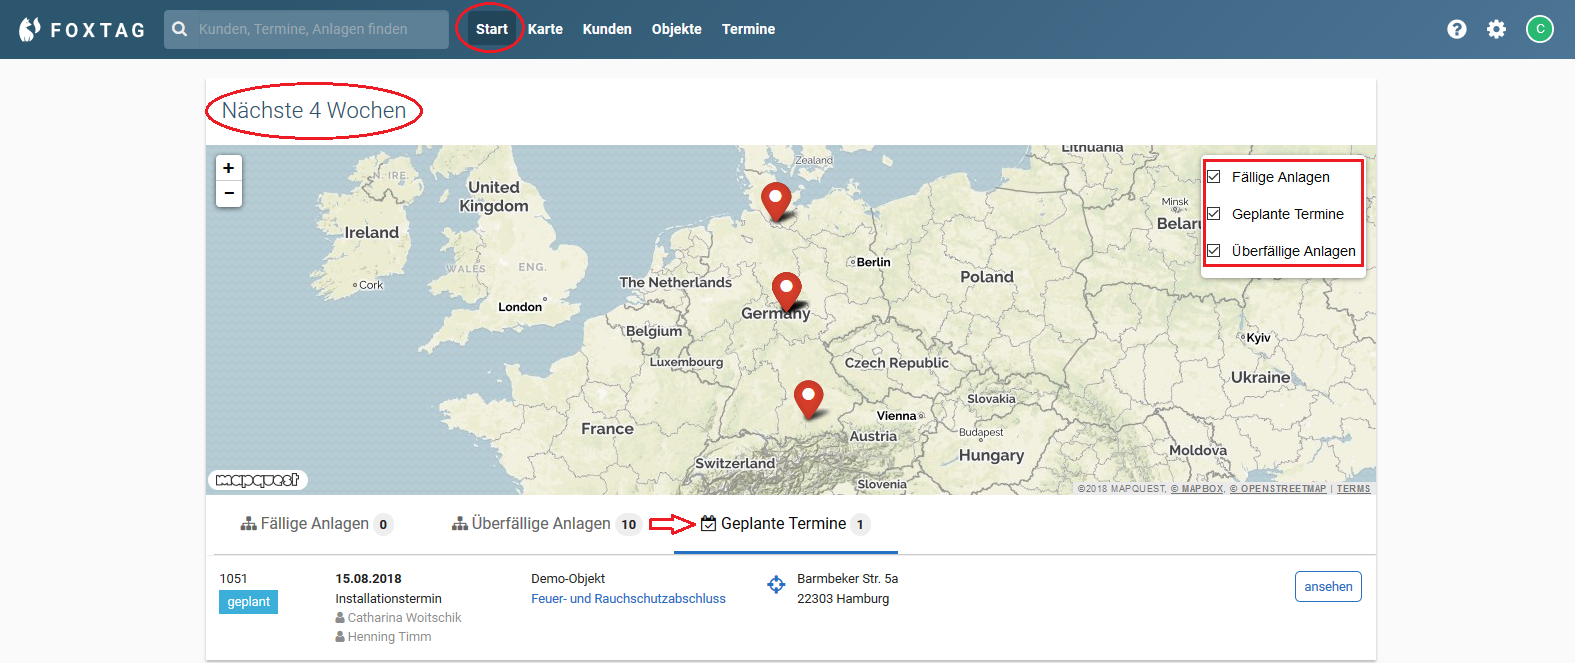Switch to Geplante Termine tab
1575x663 pixels.
[x=785, y=524]
